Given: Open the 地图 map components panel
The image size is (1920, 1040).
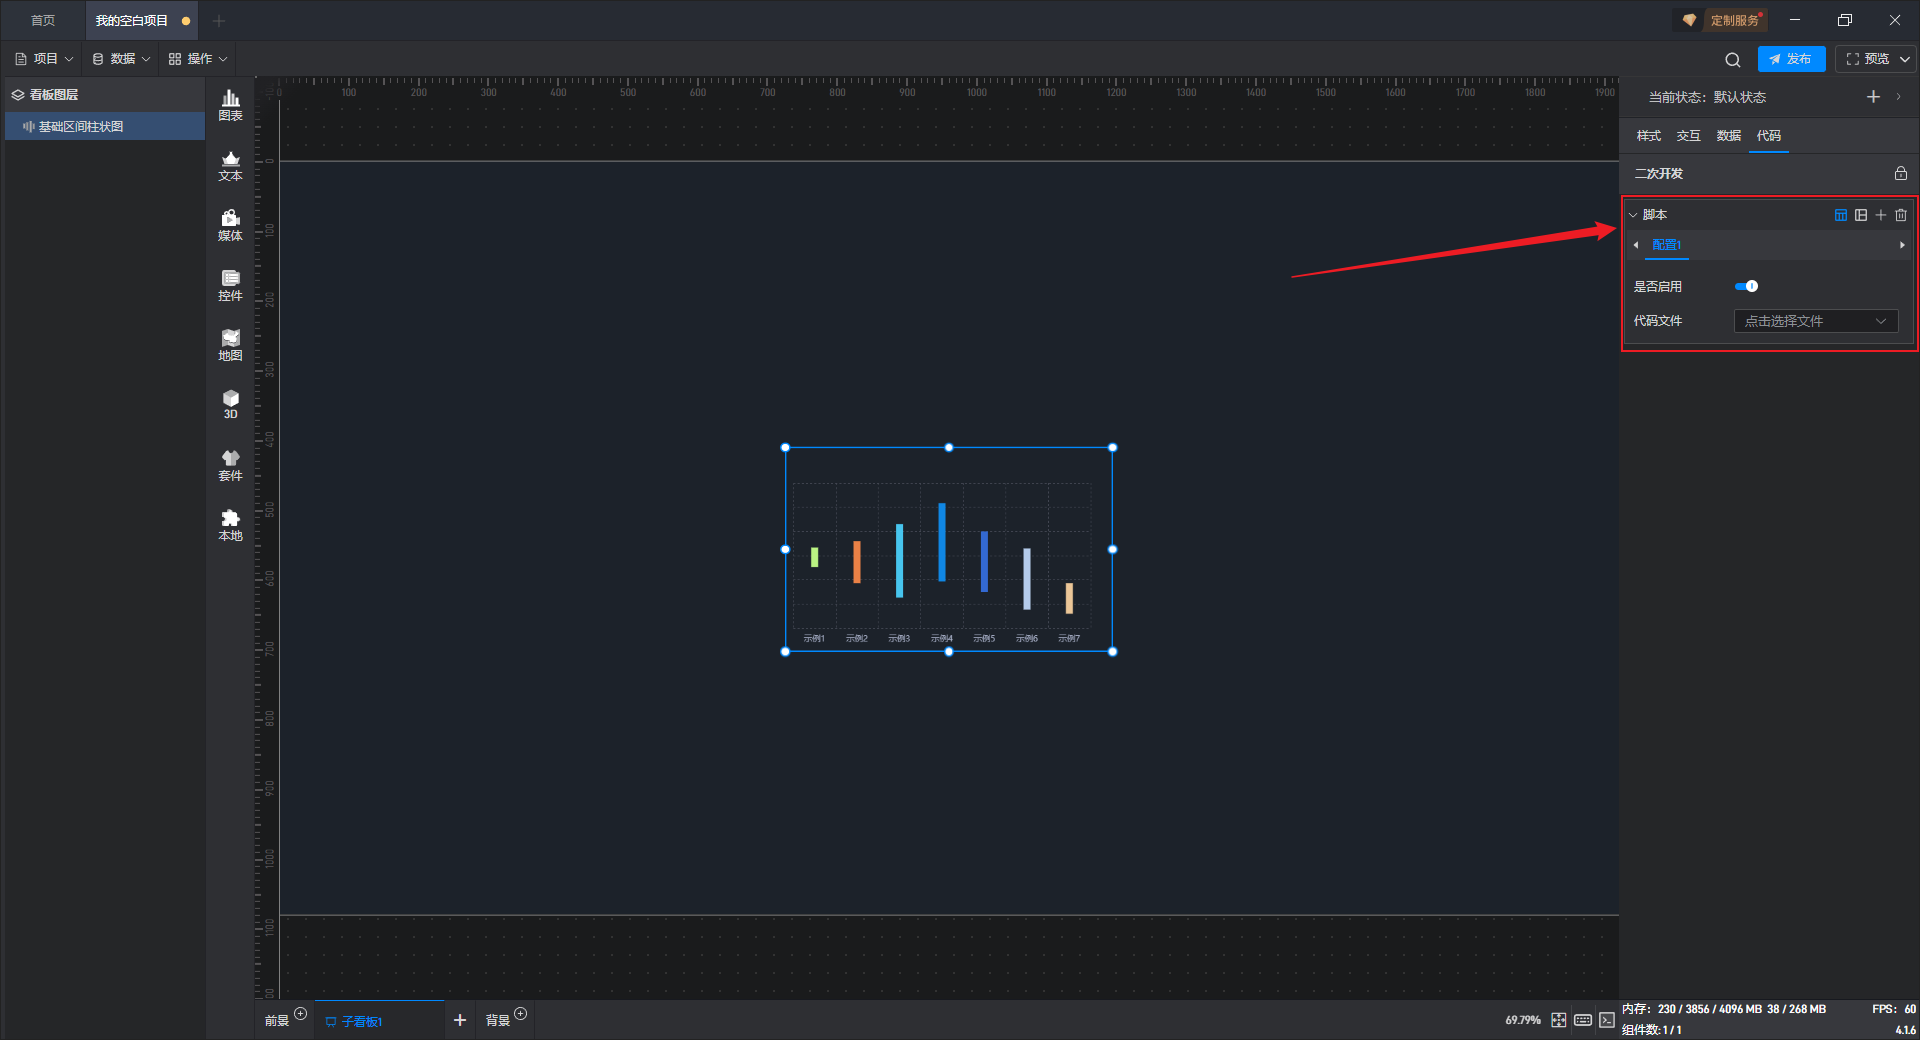Looking at the screenshot, I should 230,345.
